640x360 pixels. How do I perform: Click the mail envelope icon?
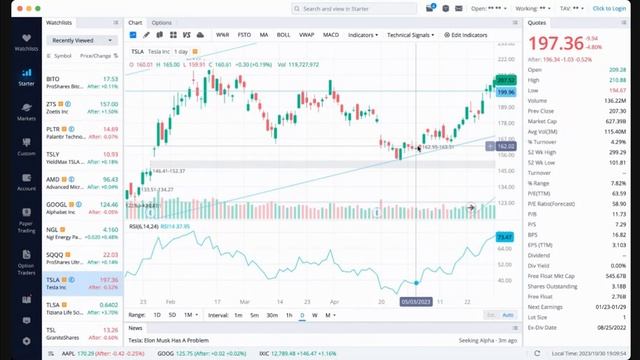(x=459, y=8)
